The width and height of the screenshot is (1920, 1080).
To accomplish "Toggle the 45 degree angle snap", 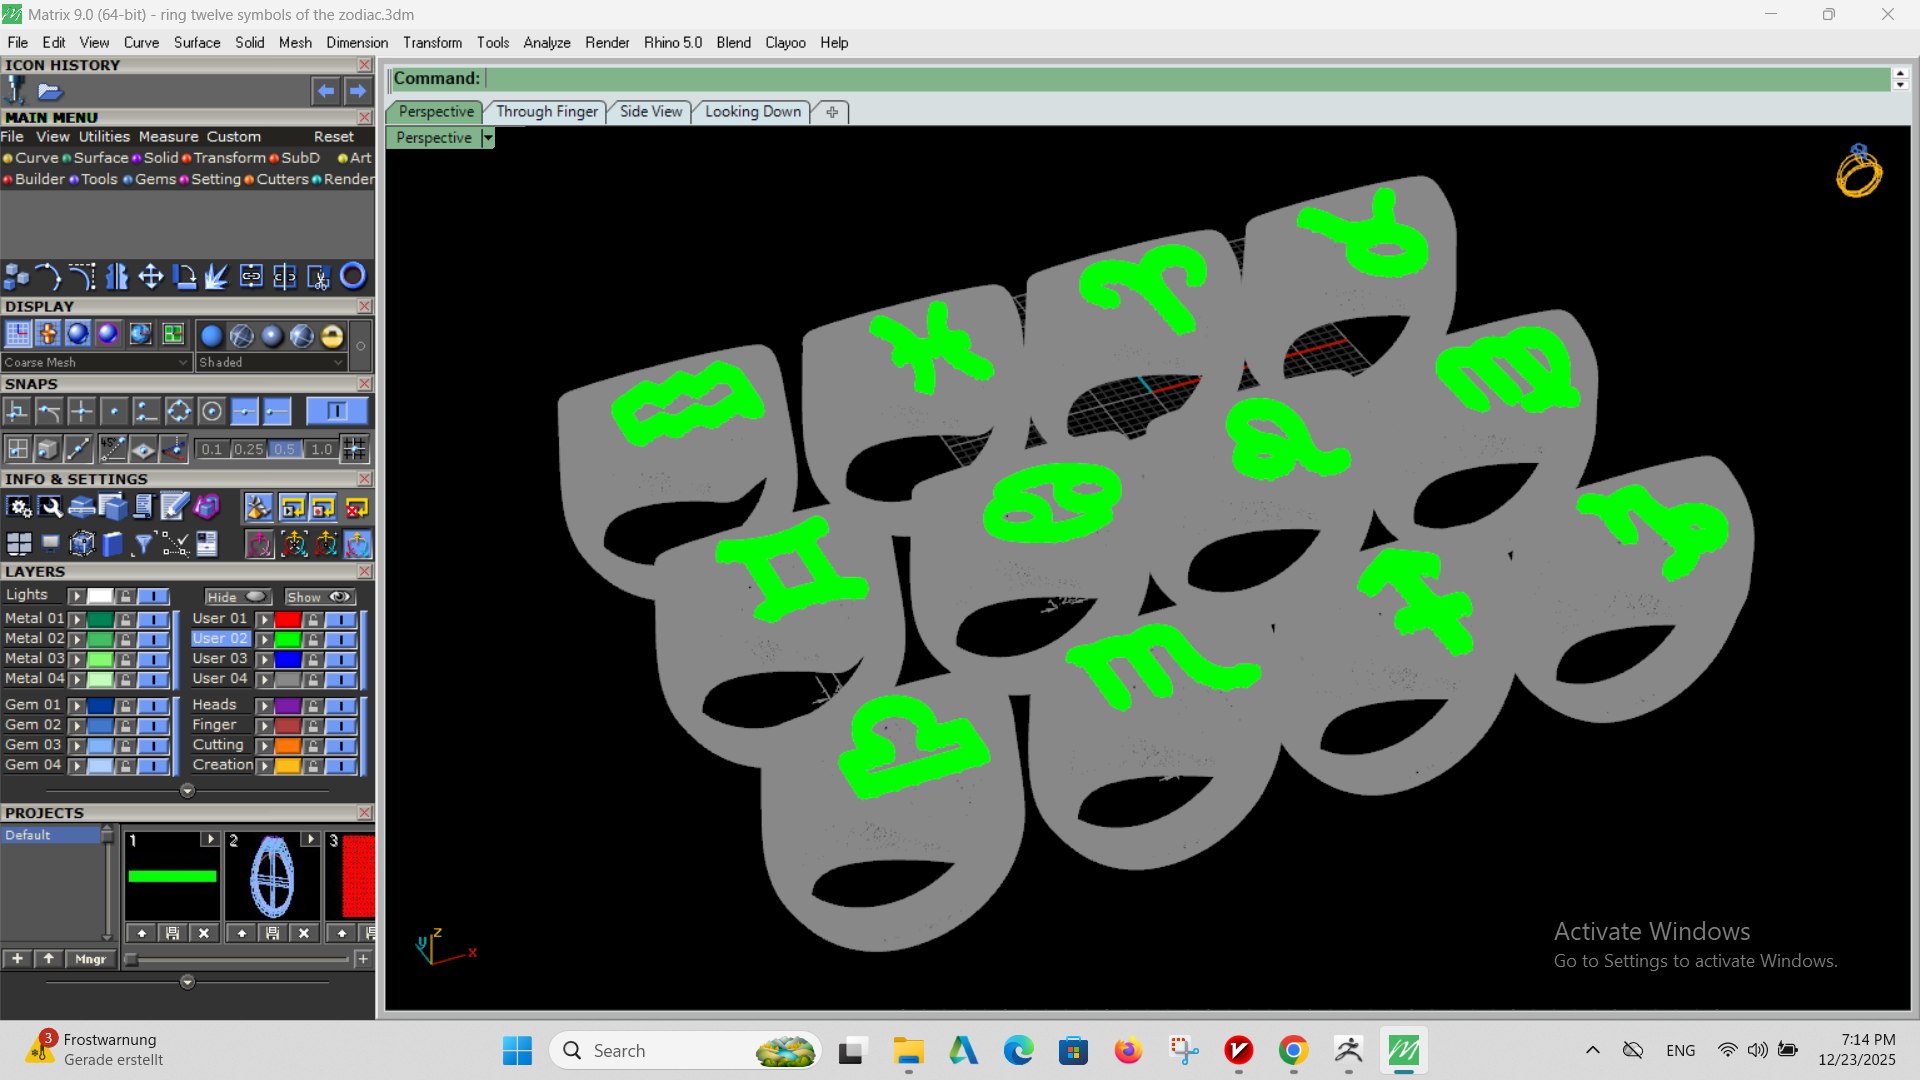I will pos(112,449).
